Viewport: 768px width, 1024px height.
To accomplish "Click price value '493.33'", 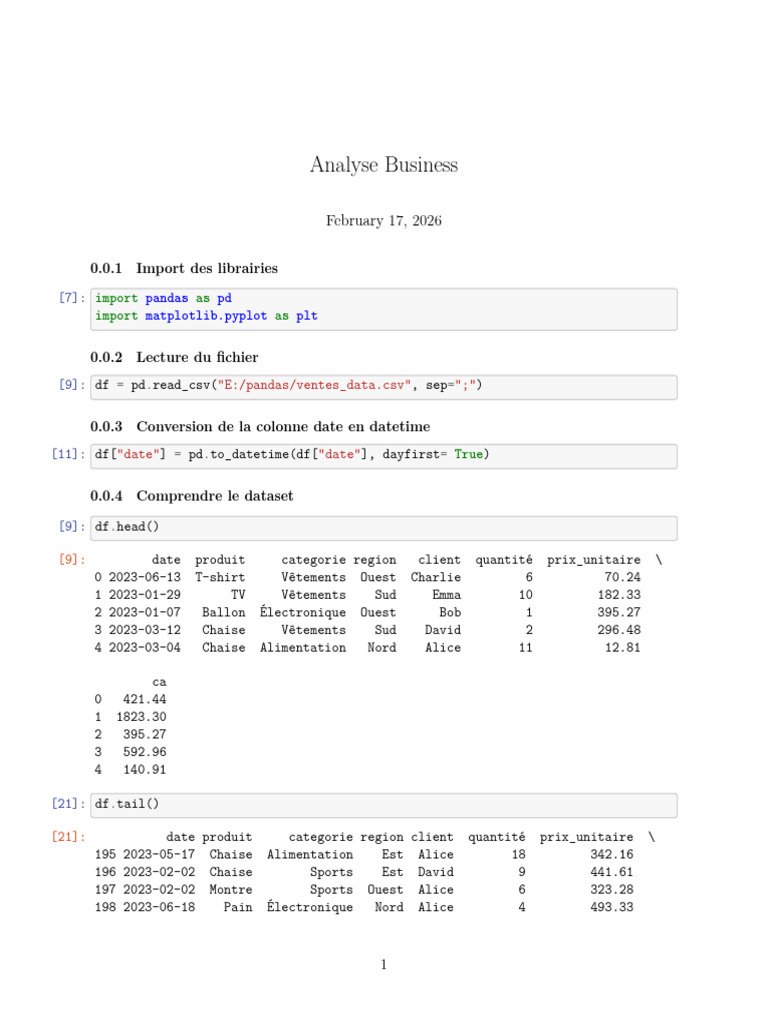I will coord(612,907).
